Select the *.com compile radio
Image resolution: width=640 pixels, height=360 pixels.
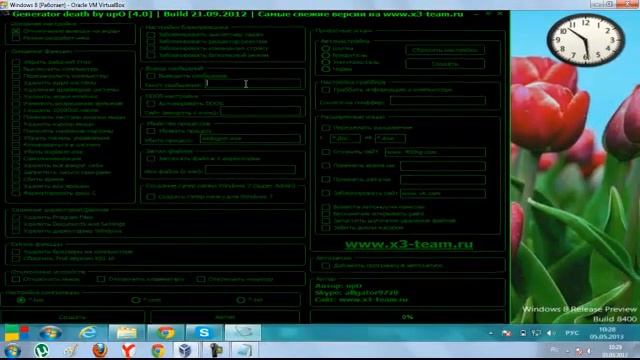tap(136, 300)
